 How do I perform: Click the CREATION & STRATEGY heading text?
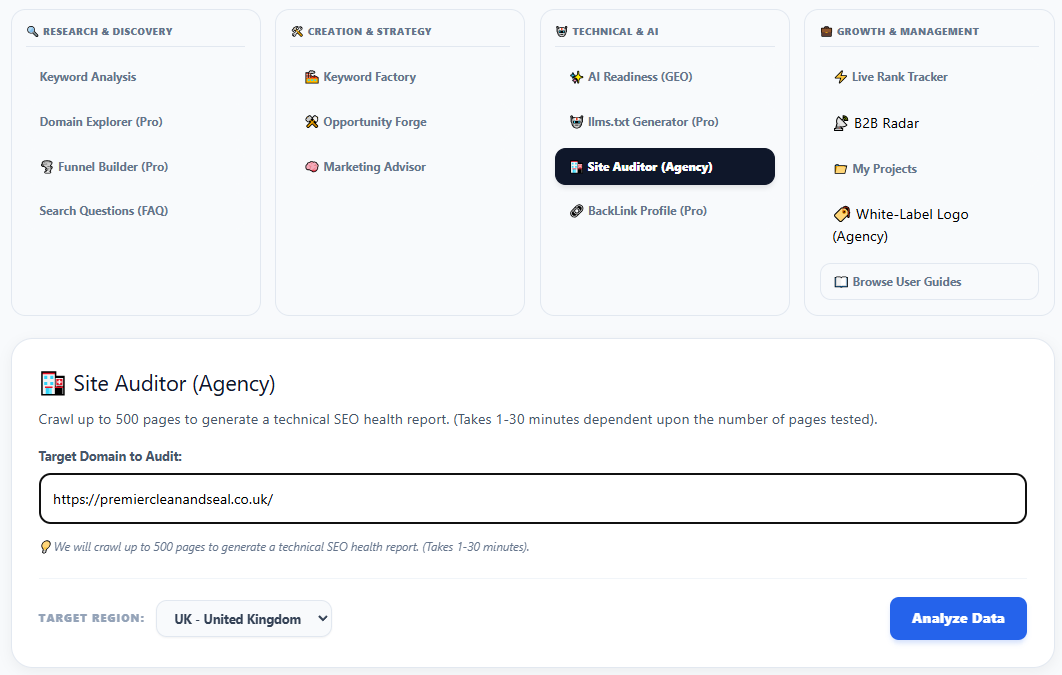coord(370,31)
